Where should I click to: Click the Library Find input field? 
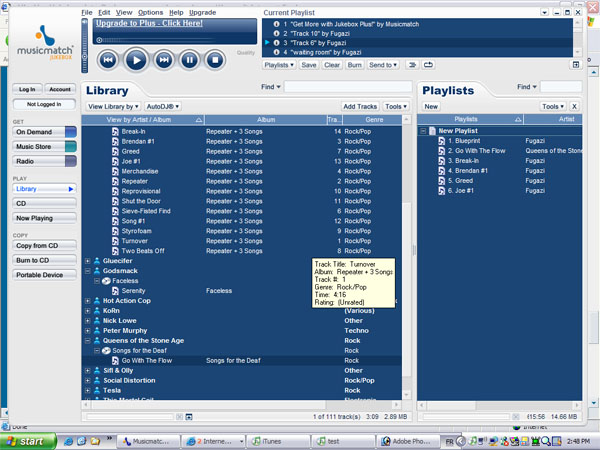348,87
